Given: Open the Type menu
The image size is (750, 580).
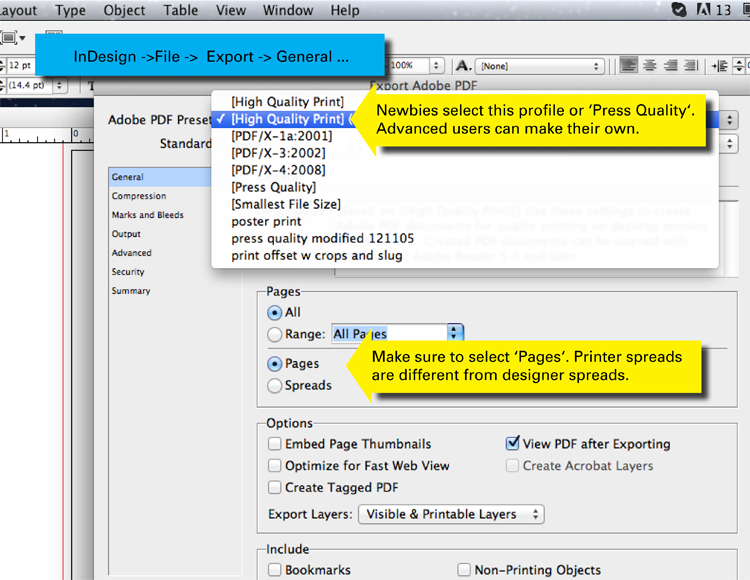Looking at the screenshot, I should (x=70, y=10).
